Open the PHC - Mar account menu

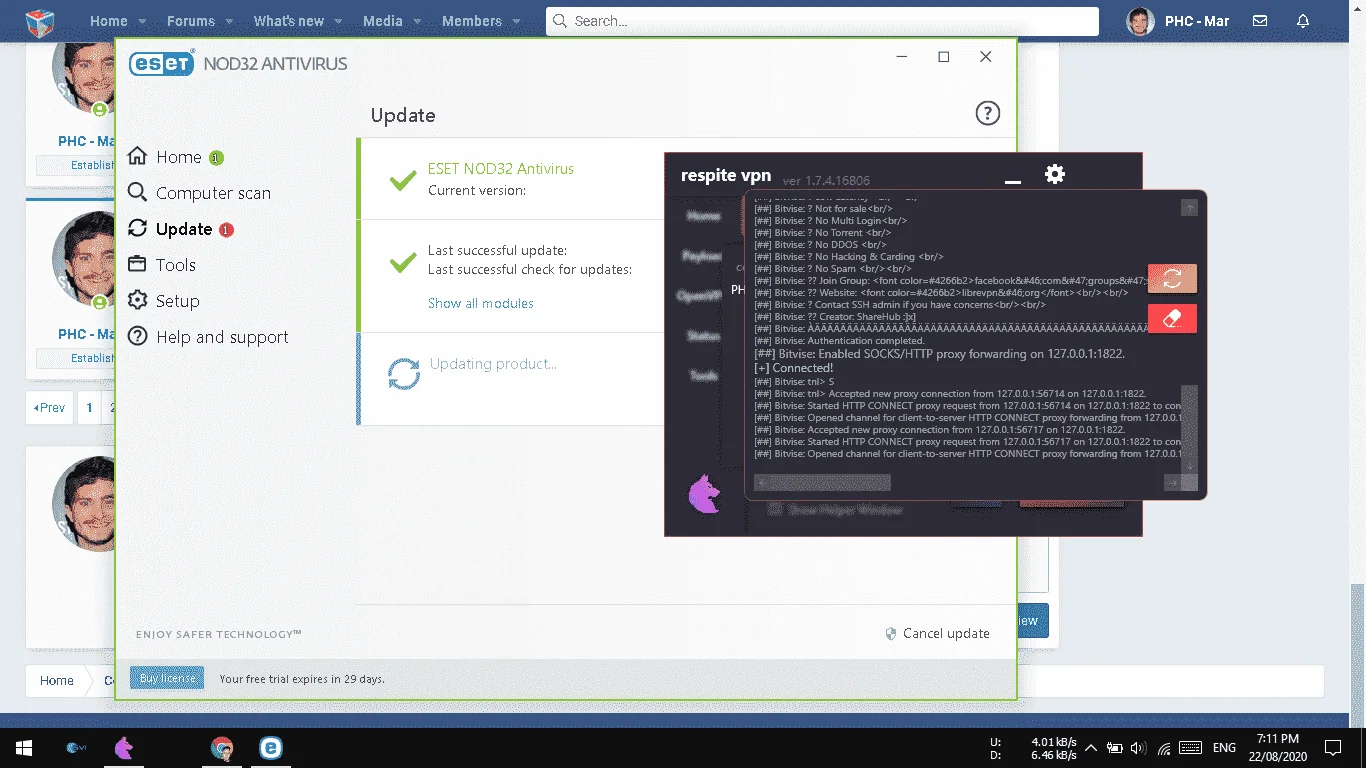pyautogui.click(x=1179, y=21)
